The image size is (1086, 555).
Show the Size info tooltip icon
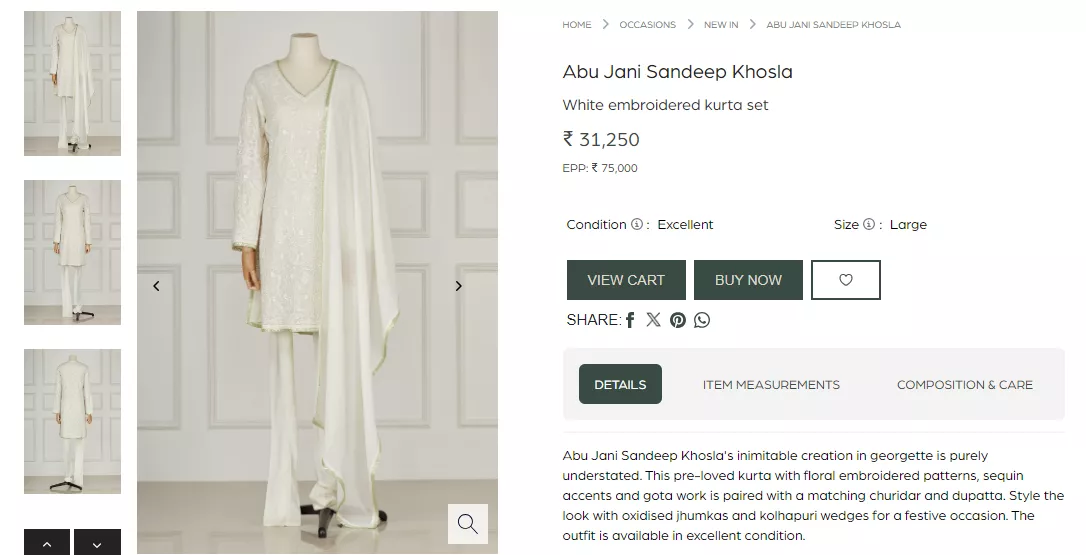pyautogui.click(x=869, y=224)
